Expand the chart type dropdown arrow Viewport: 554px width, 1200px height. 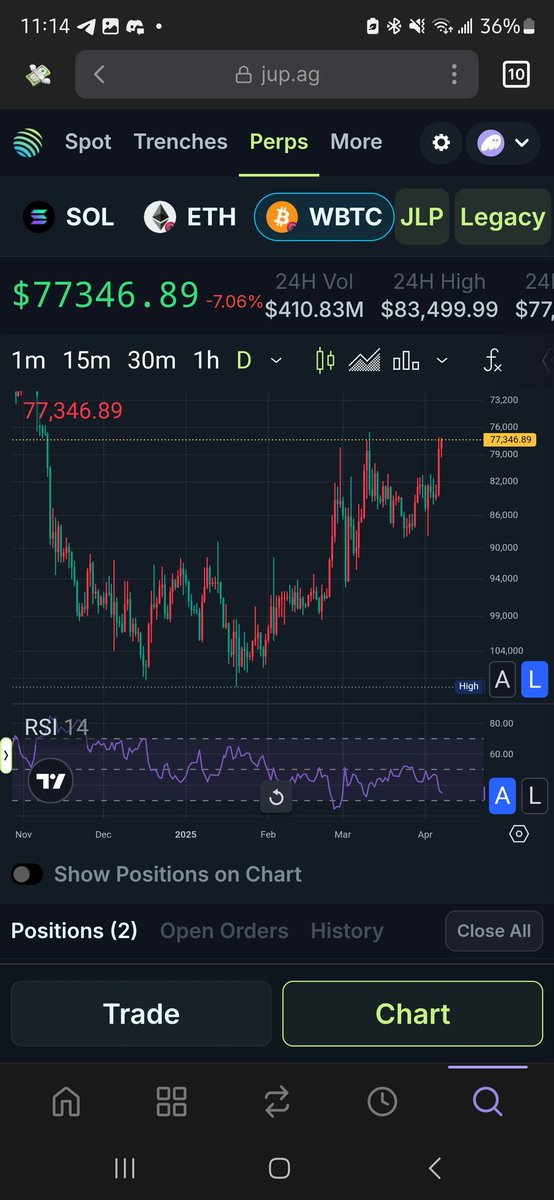coord(442,361)
